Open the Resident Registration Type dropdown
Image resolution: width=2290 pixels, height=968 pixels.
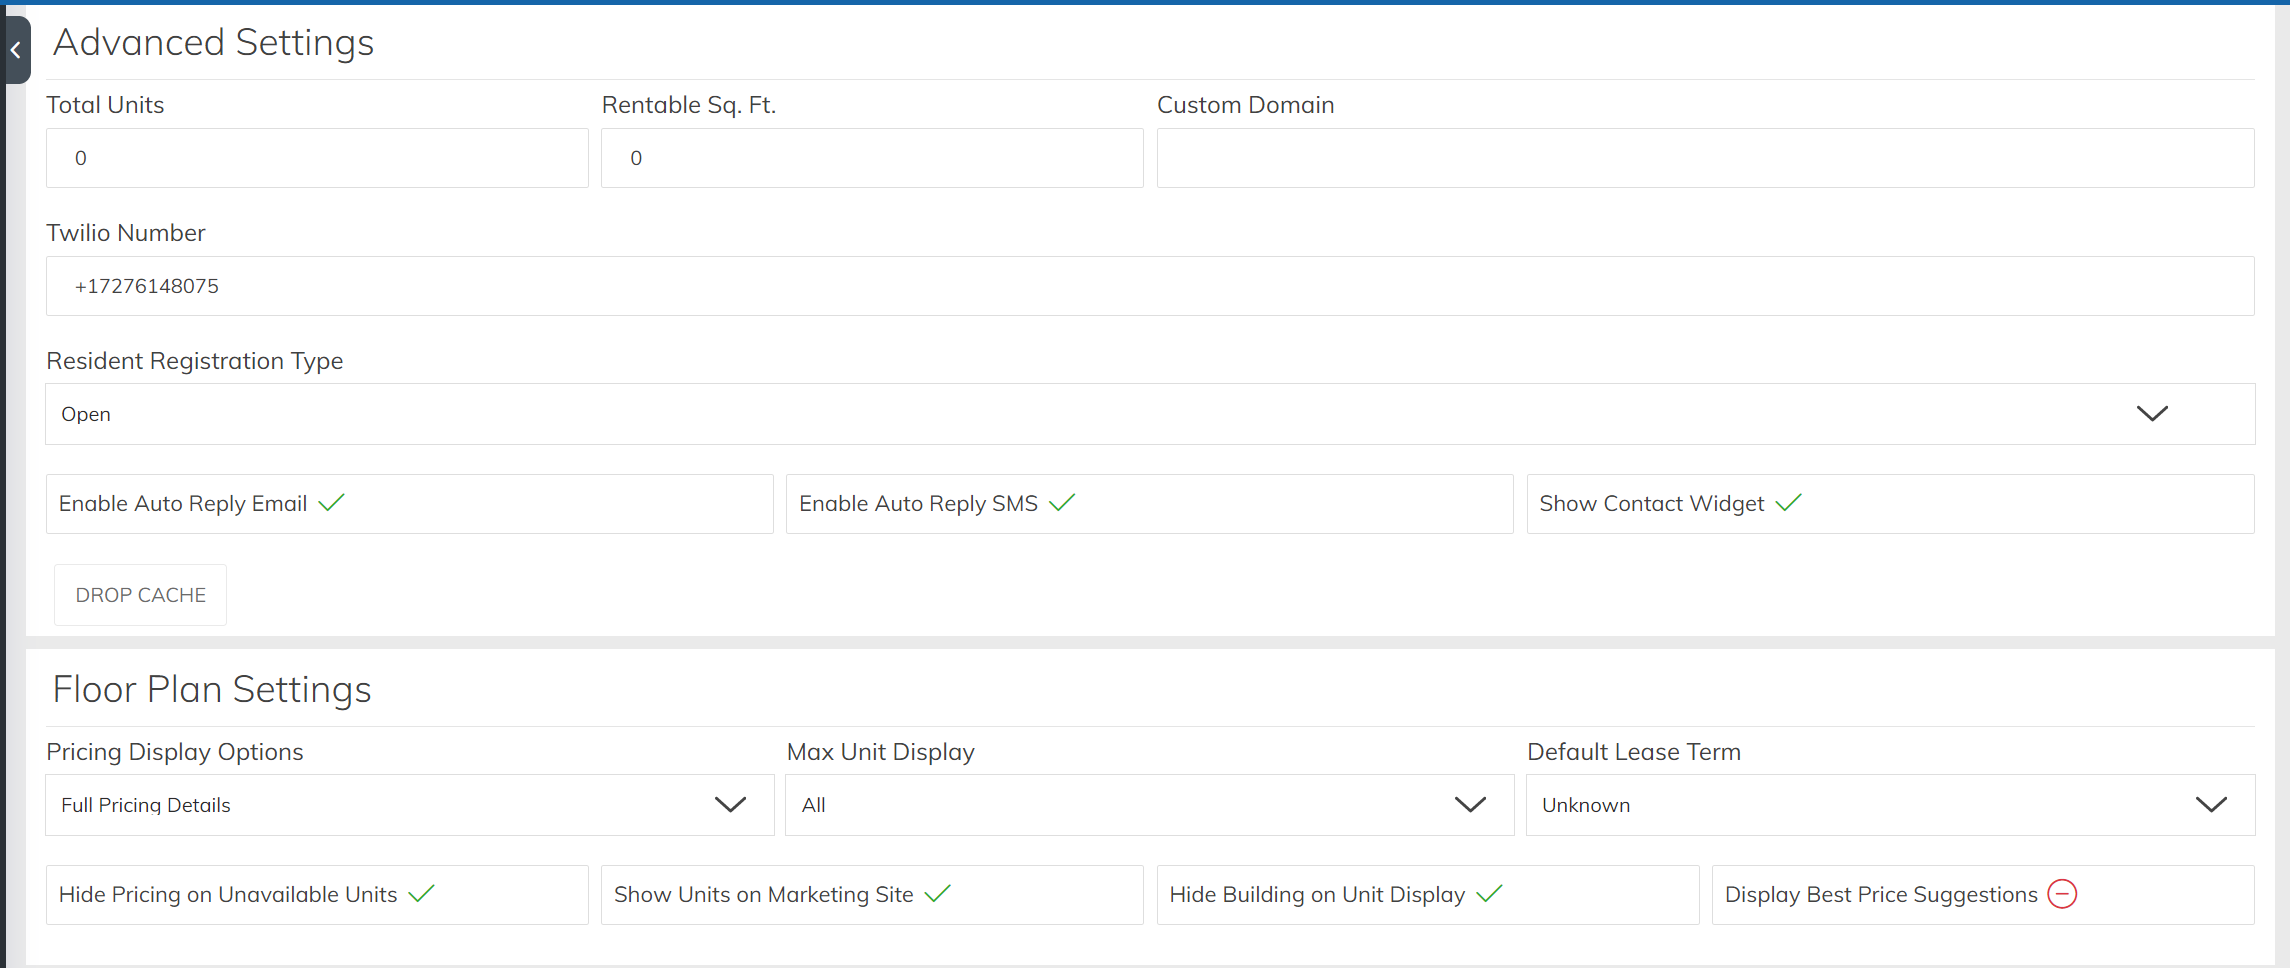1150,414
